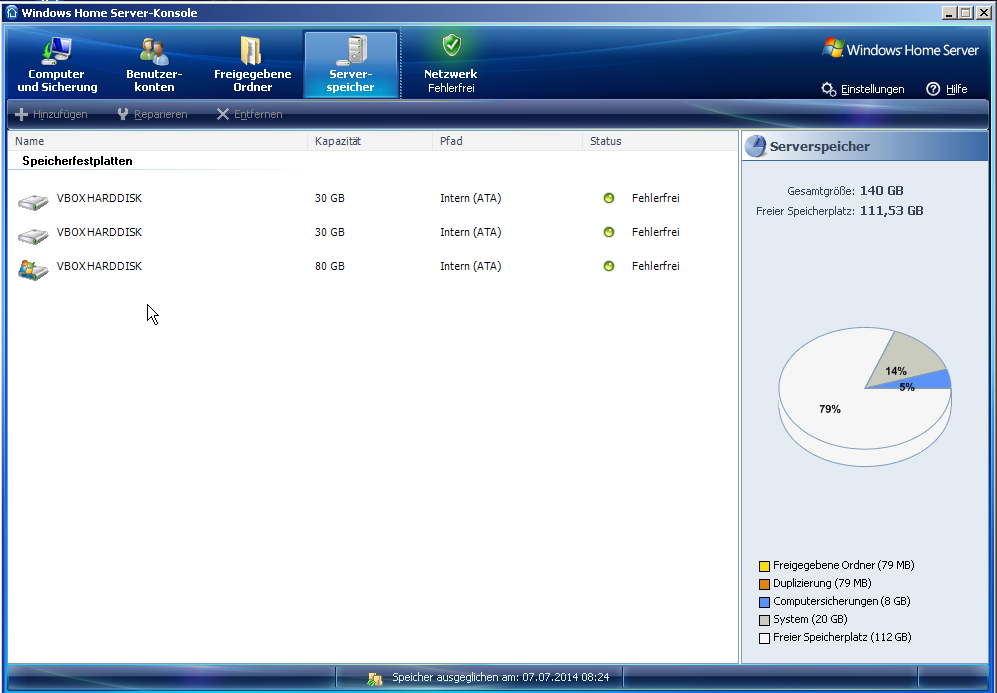This screenshot has width=997, height=693.
Task: Open Hilfe
Action: tap(947, 89)
